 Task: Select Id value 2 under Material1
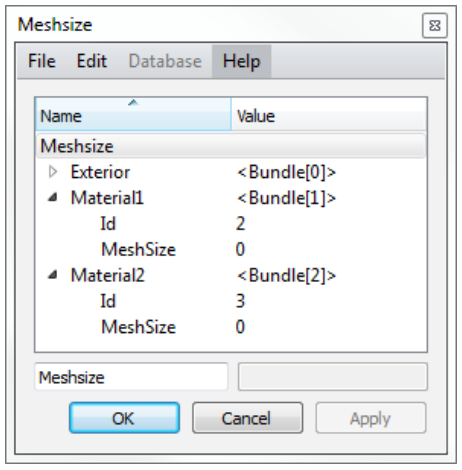coord(240,224)
